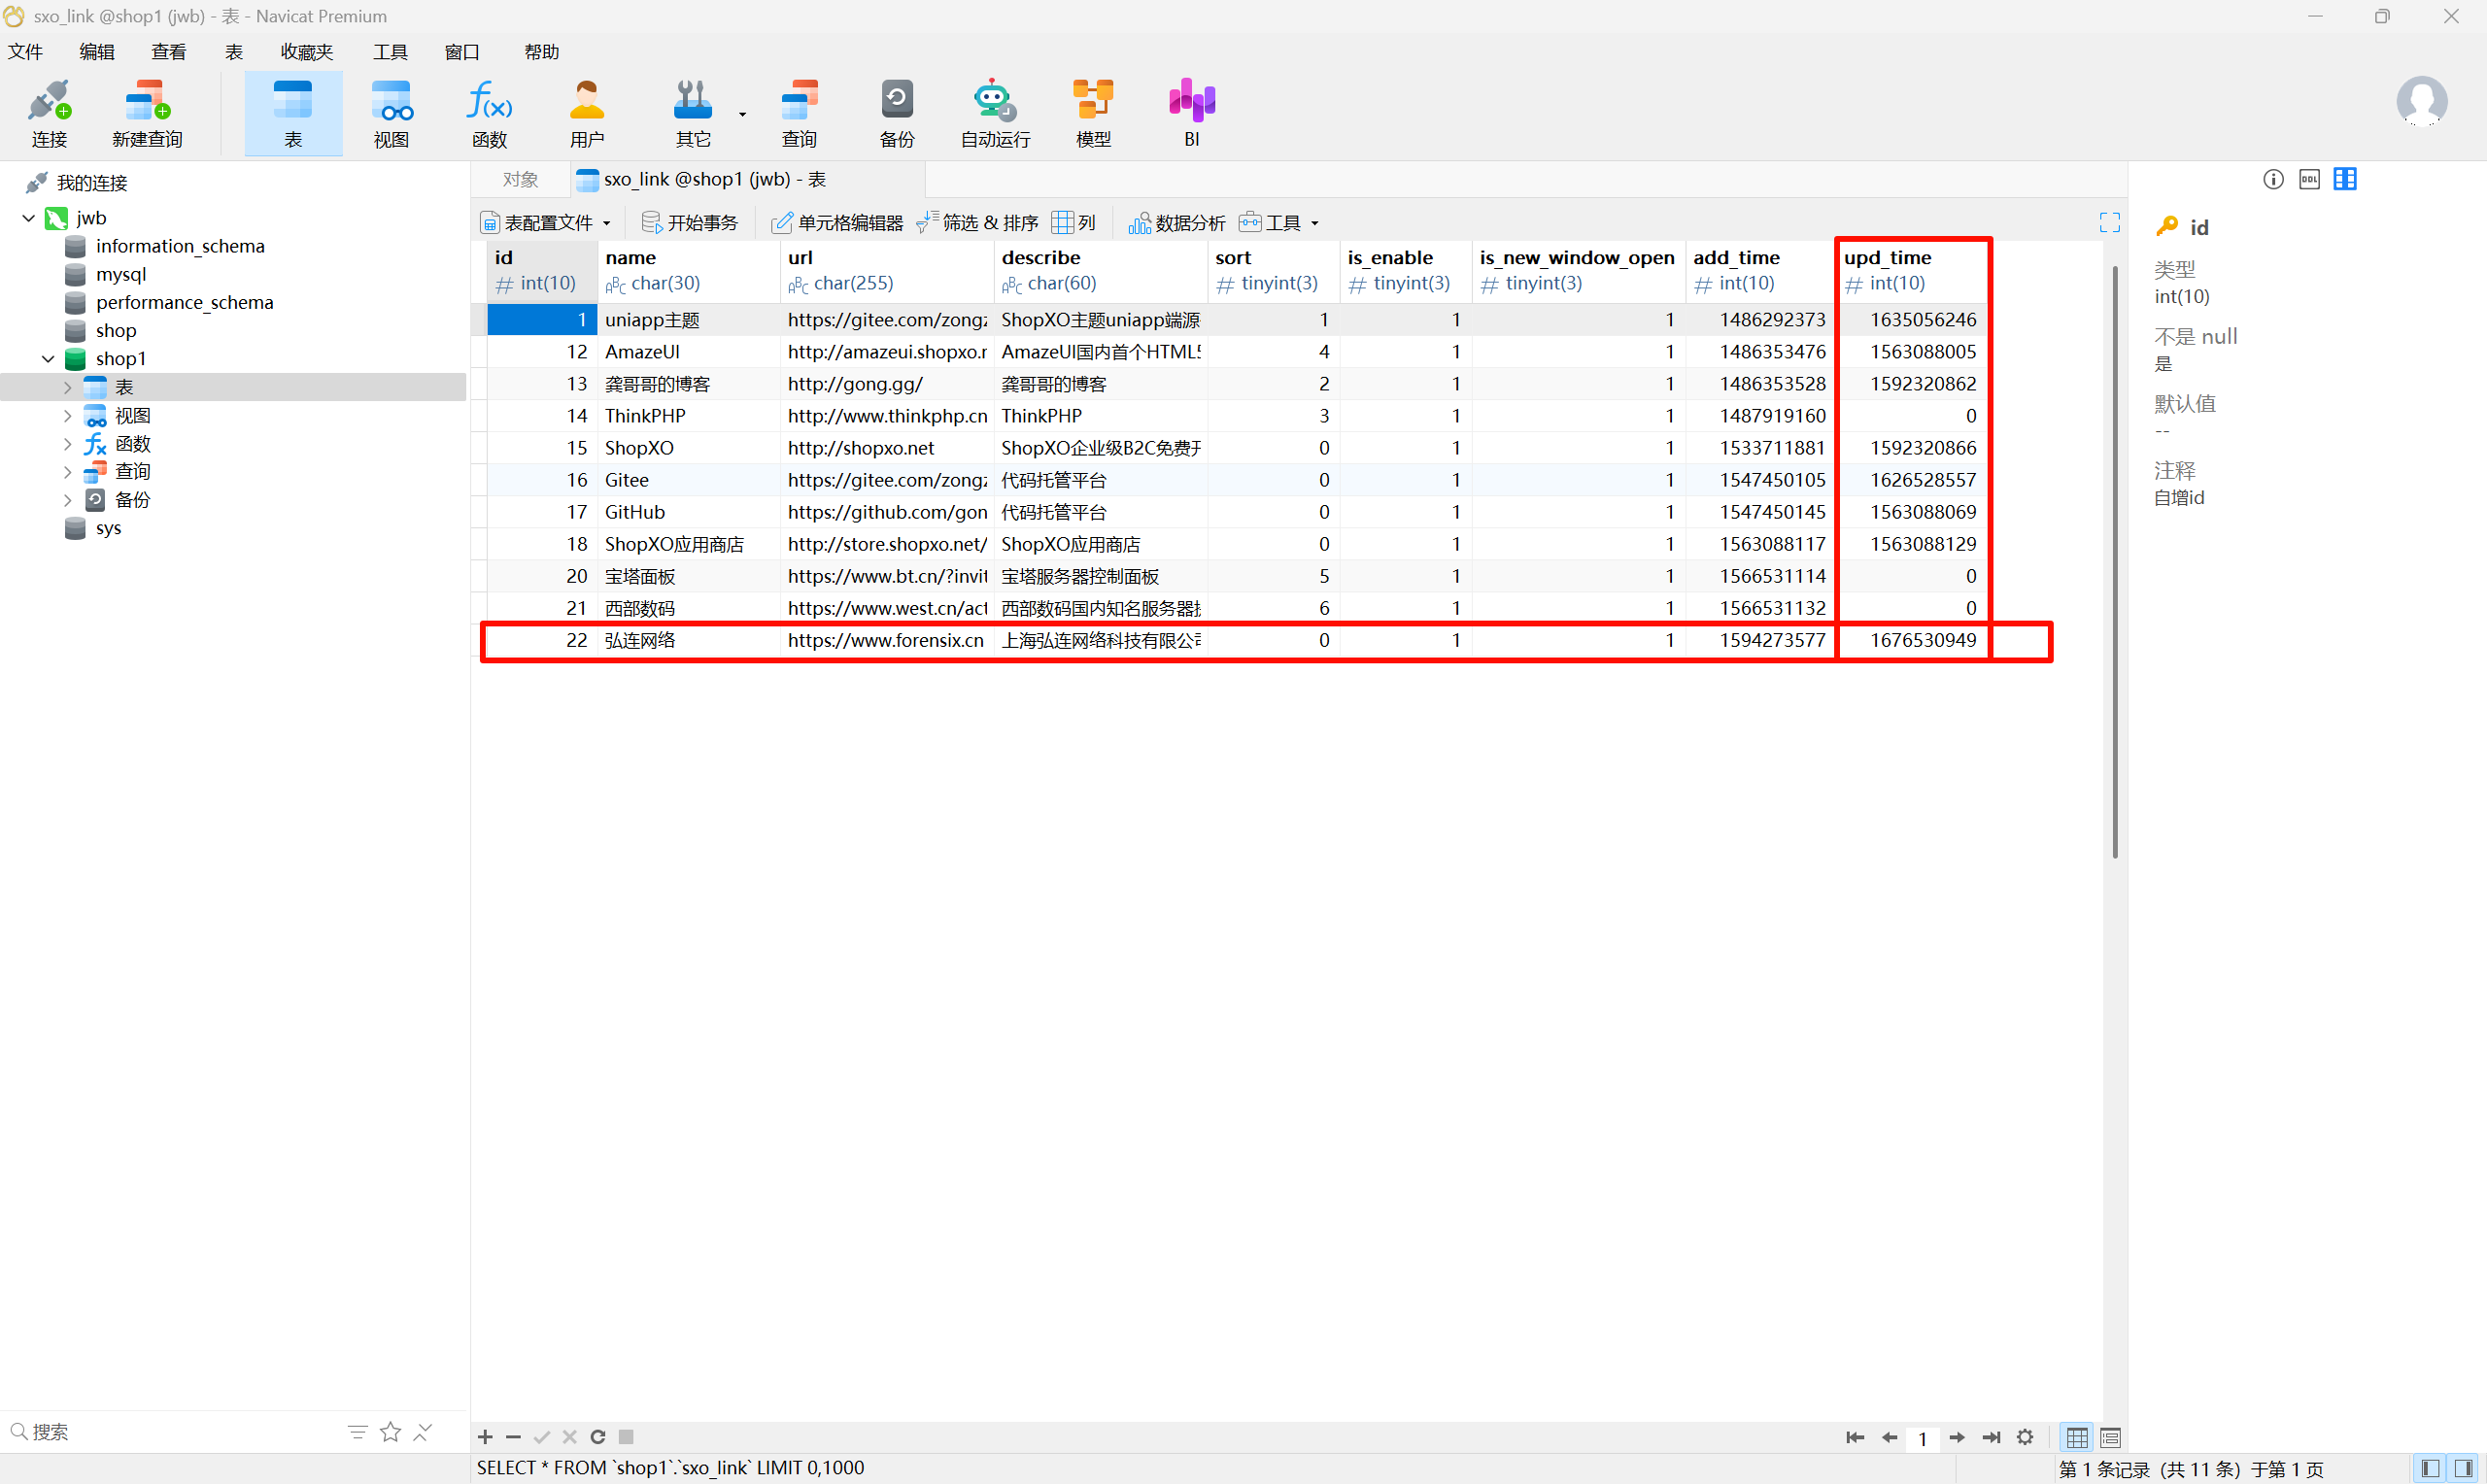
Task: Open the 工具 dropdown in table toolbar
Action: pos(1280,222)
